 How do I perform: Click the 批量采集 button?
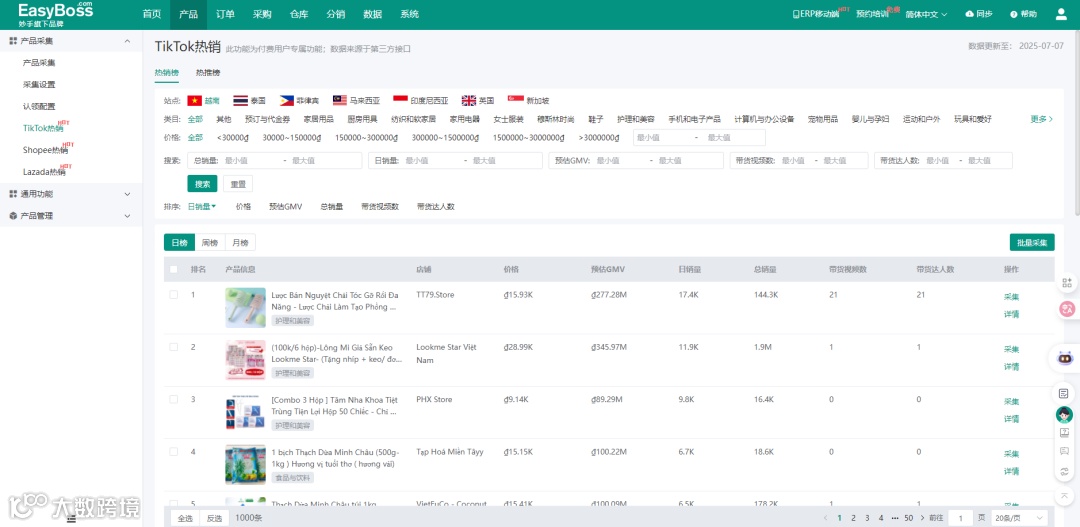(x=1032, y=242)
